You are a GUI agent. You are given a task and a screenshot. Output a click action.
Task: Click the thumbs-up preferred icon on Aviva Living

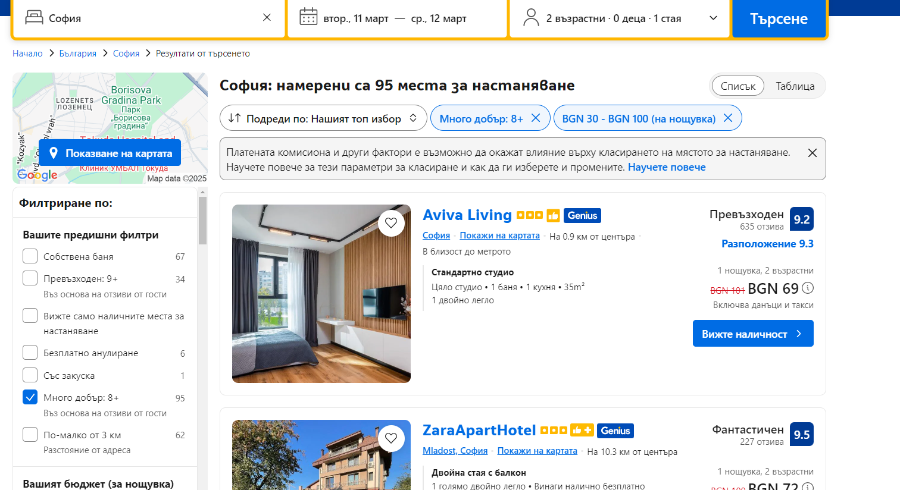click(x=553, y=216)
